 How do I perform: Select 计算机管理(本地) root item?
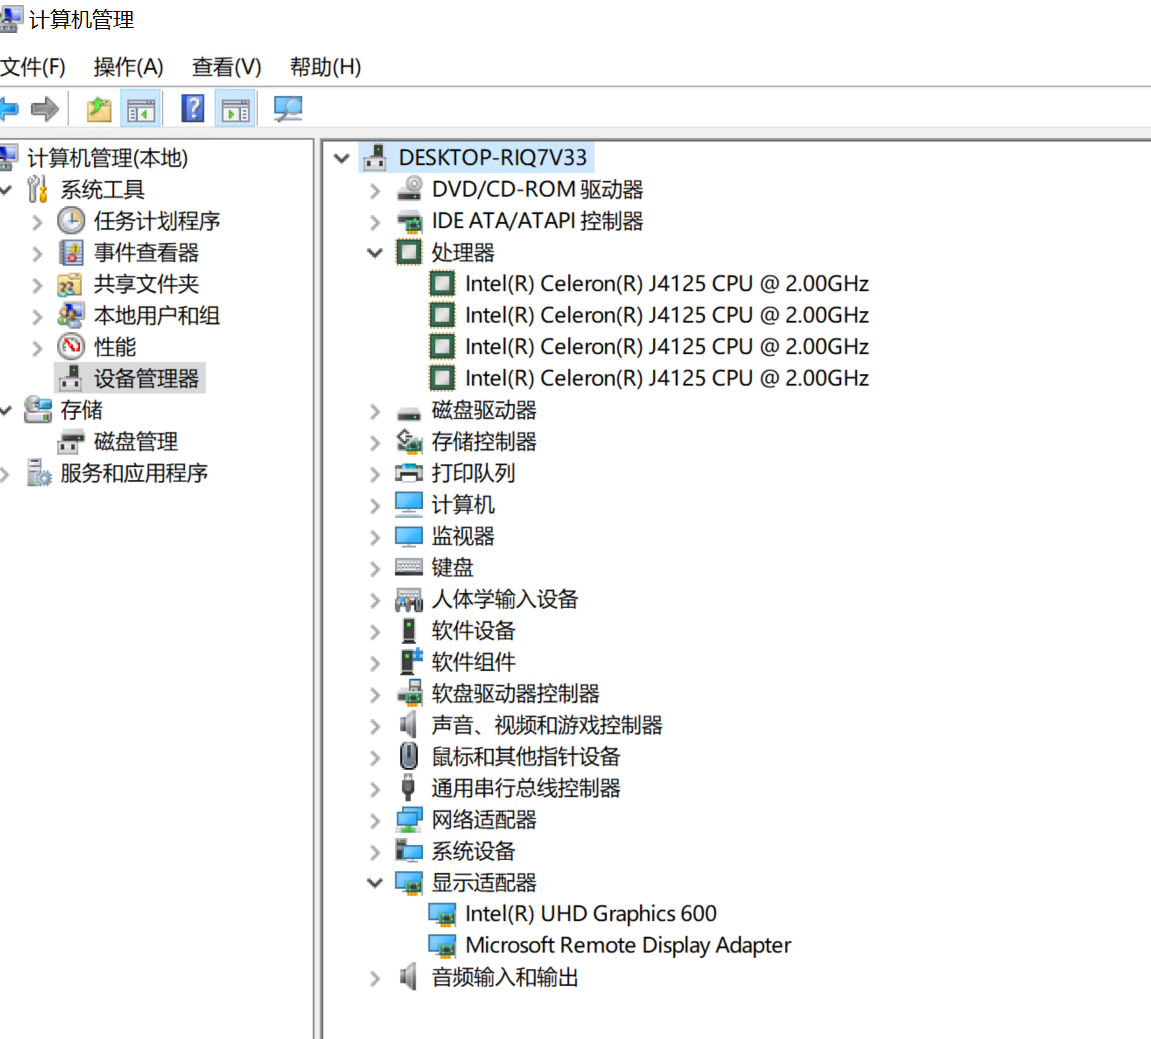coord(107,158)
